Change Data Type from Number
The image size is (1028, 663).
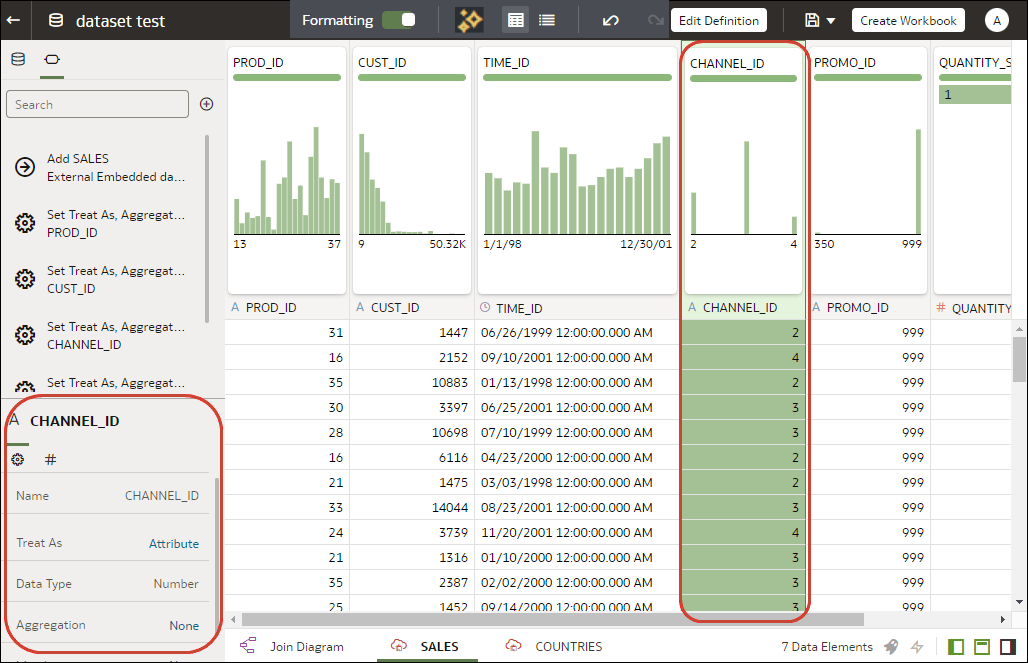[x=176, y=583]
